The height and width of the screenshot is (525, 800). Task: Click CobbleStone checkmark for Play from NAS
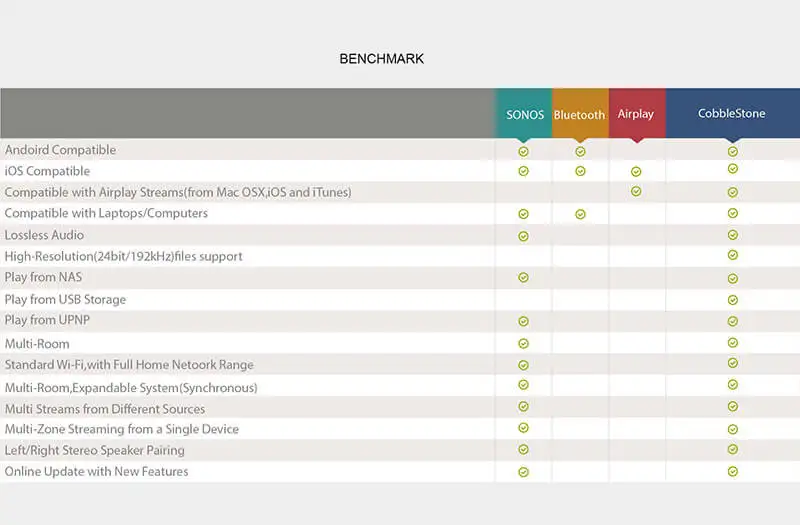(733, 279)
